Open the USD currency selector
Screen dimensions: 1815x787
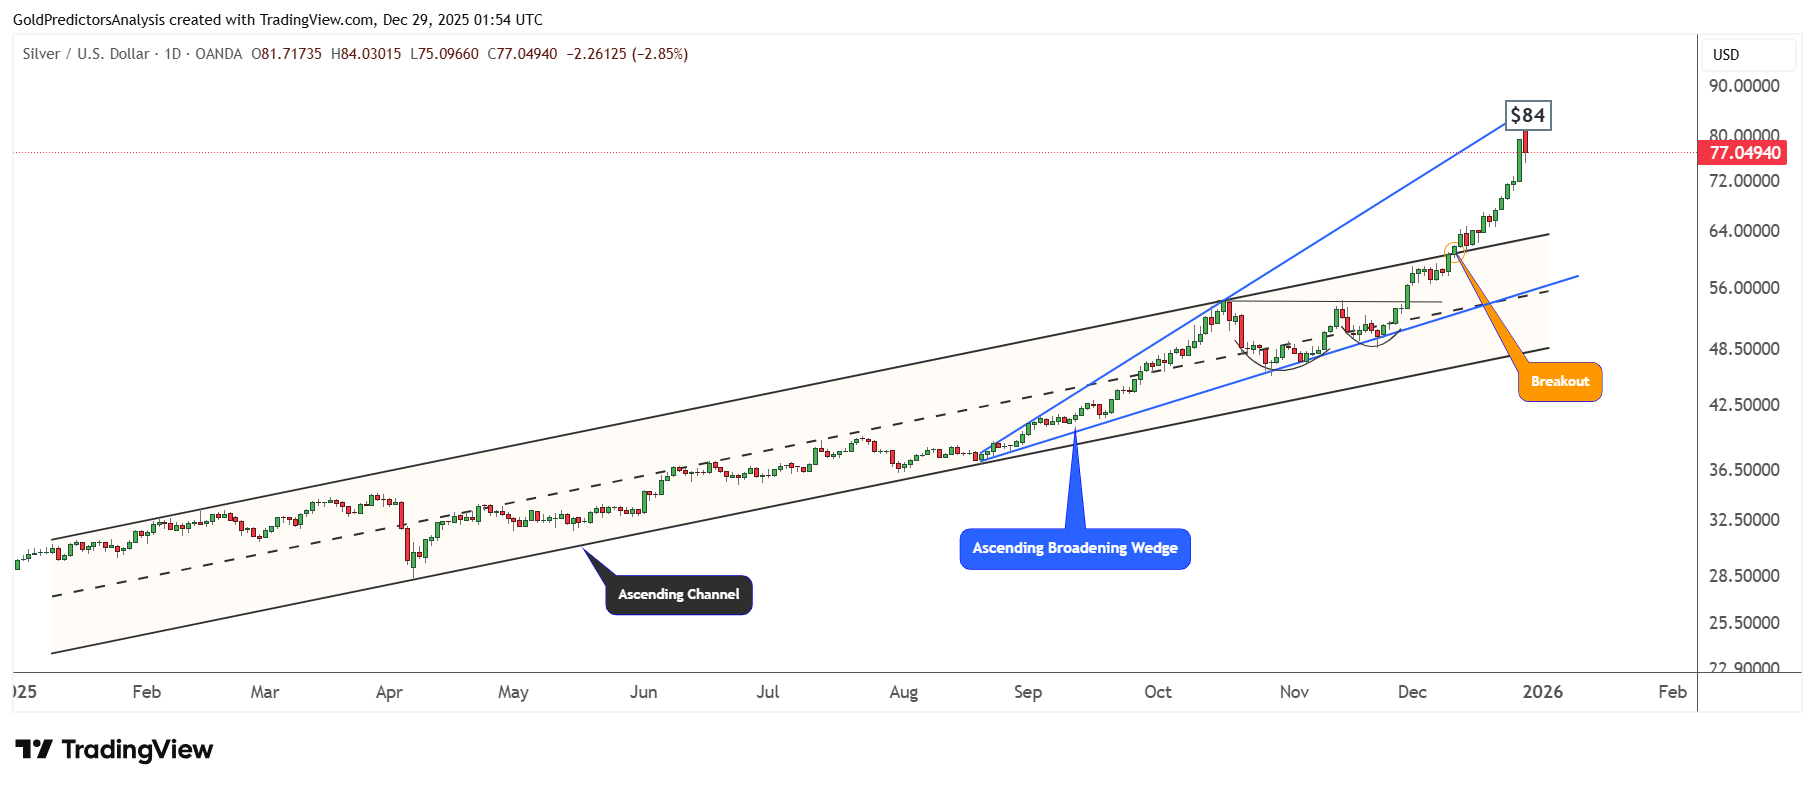[x=1726, y=54]
